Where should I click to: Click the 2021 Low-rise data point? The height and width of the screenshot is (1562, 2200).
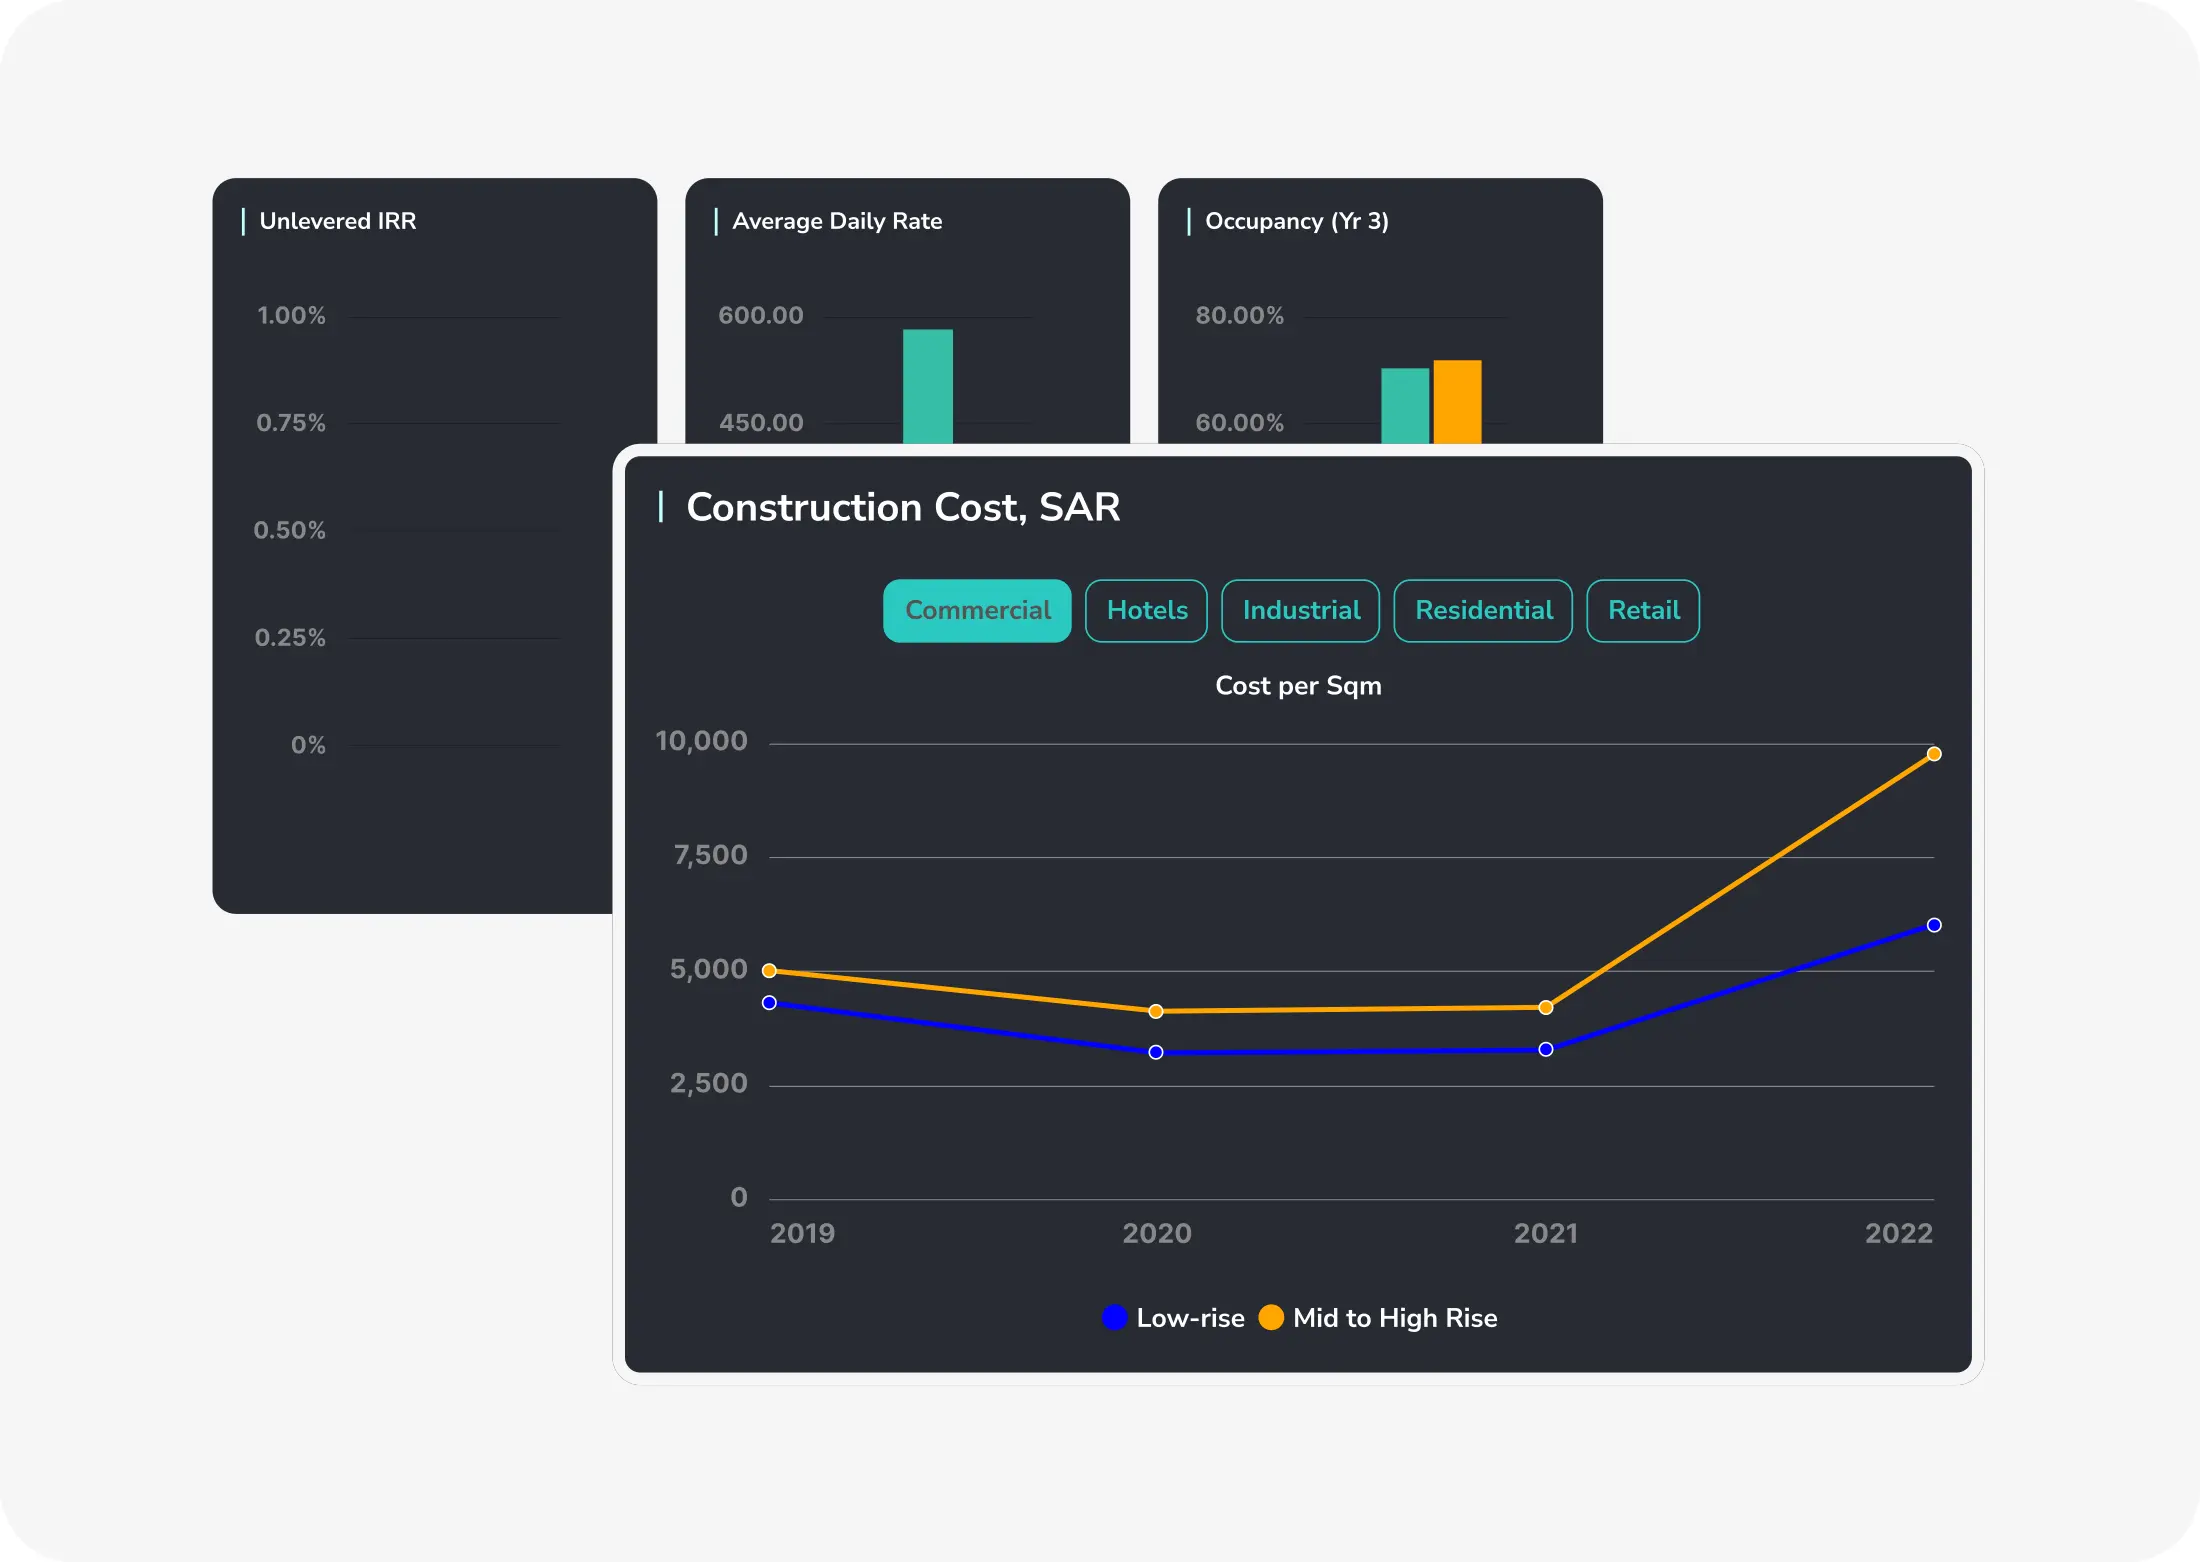[1546, 1049]
